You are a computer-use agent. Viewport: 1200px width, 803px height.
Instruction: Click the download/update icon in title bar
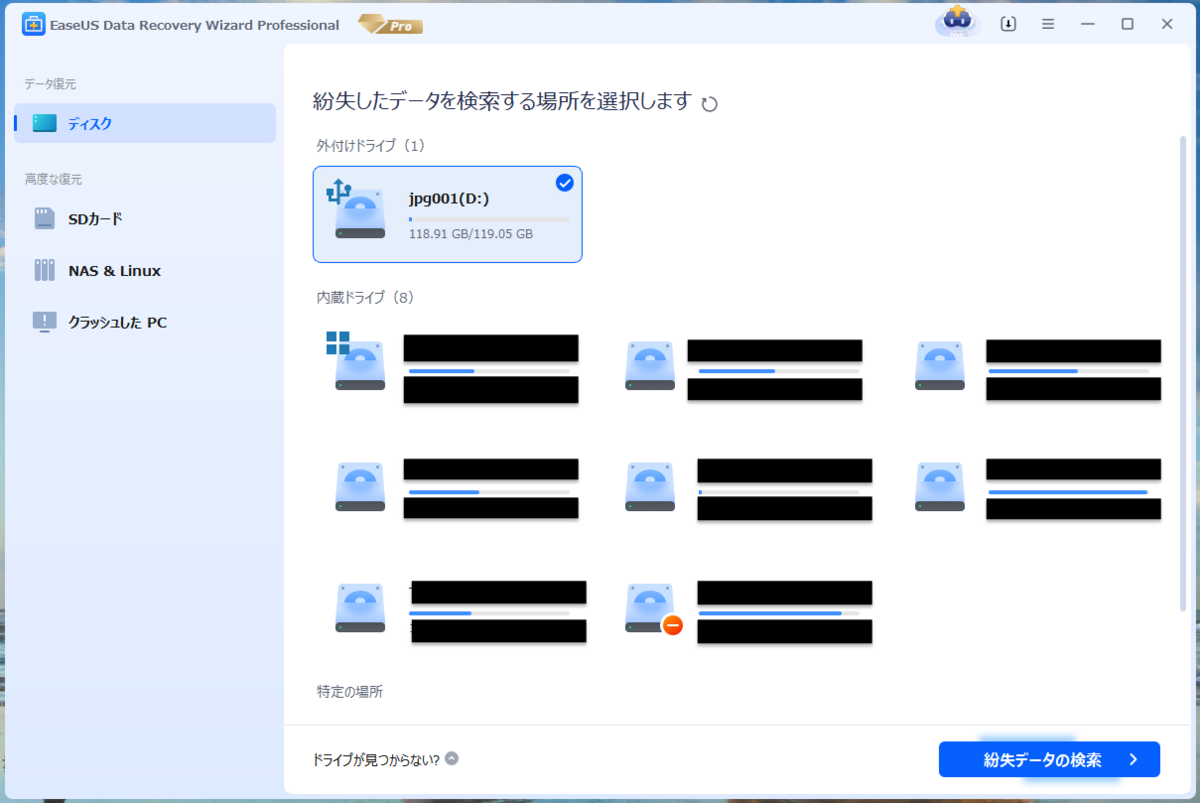click(1008, 22)
